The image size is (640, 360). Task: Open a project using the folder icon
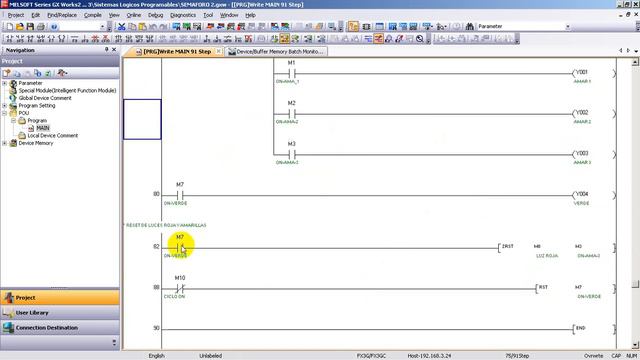tap(20, 27)
